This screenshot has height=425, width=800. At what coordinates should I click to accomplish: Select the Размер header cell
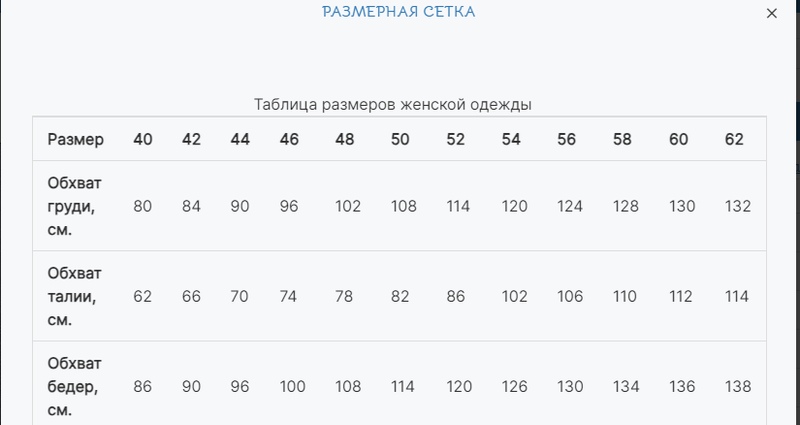tap(76, 139)
